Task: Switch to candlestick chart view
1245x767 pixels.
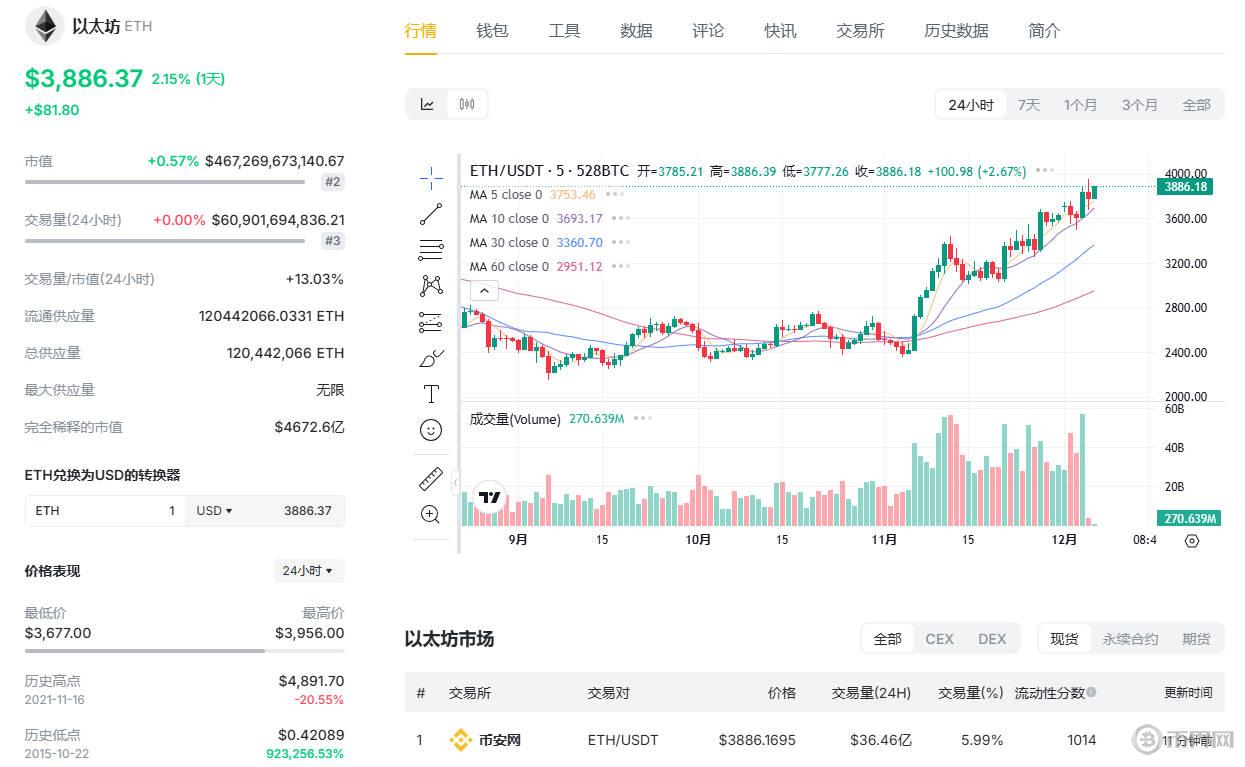Action: point(467,105)
